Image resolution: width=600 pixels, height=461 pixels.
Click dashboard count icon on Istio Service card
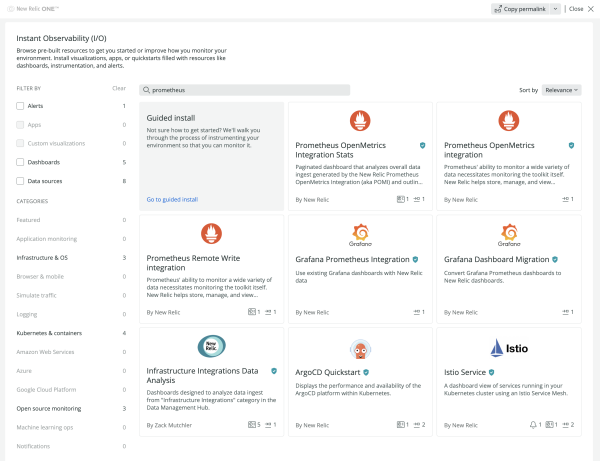pyautogui.click(x=549, y=425)
